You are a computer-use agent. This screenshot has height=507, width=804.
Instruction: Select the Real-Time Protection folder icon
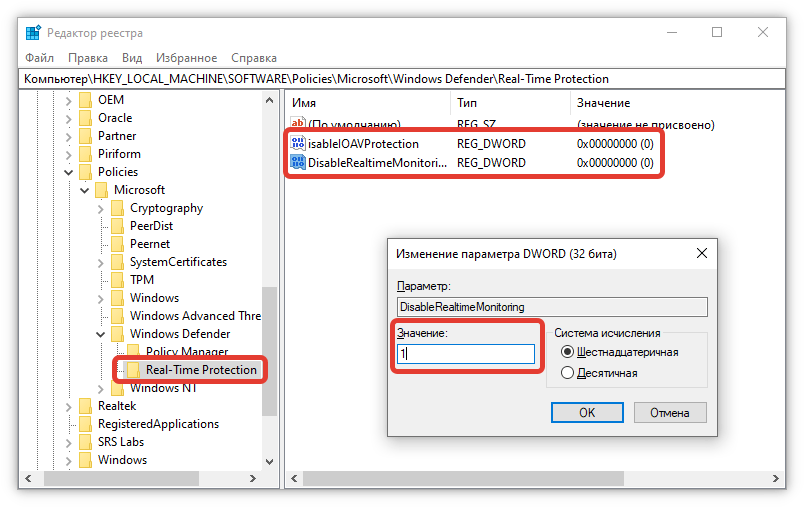coord(134,370)
